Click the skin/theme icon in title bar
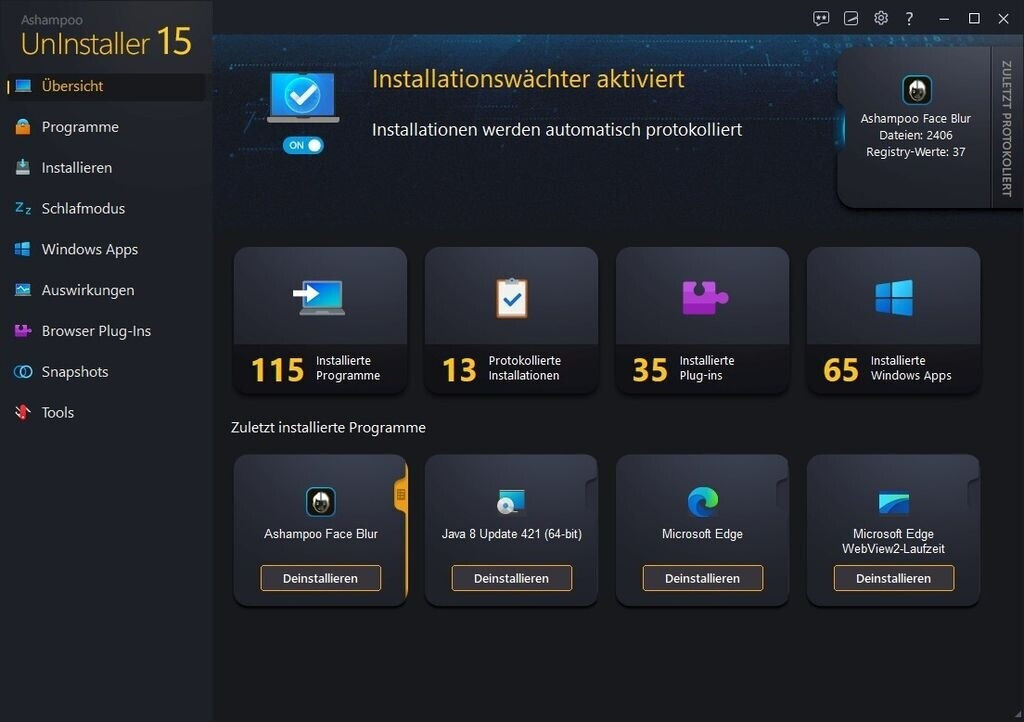This screenshot has height=722, width=1024. (x=851, y=18)
